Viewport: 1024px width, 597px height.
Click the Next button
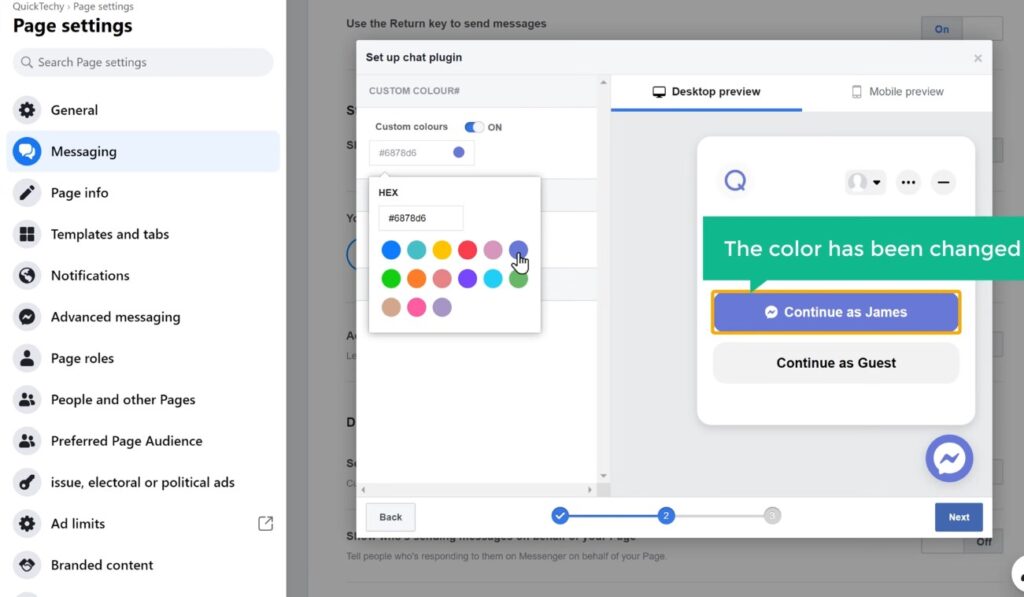tap(958, 517)
